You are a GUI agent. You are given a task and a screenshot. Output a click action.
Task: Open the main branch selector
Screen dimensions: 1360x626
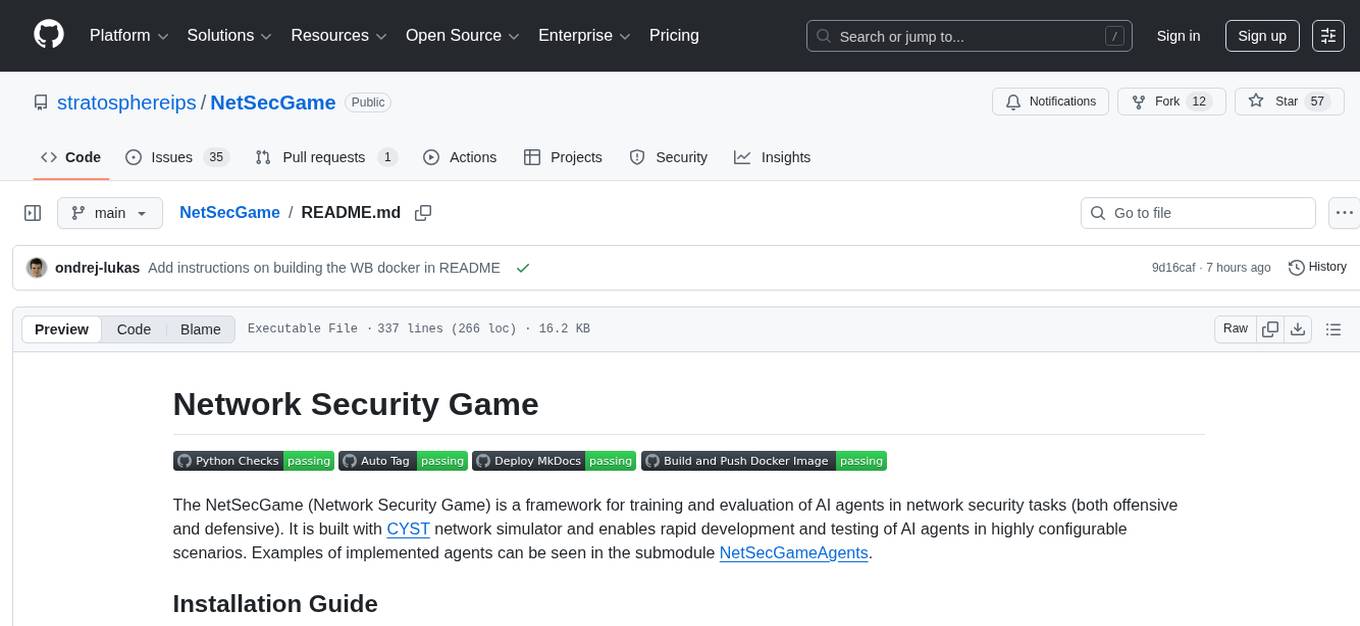tap(109, 212)
